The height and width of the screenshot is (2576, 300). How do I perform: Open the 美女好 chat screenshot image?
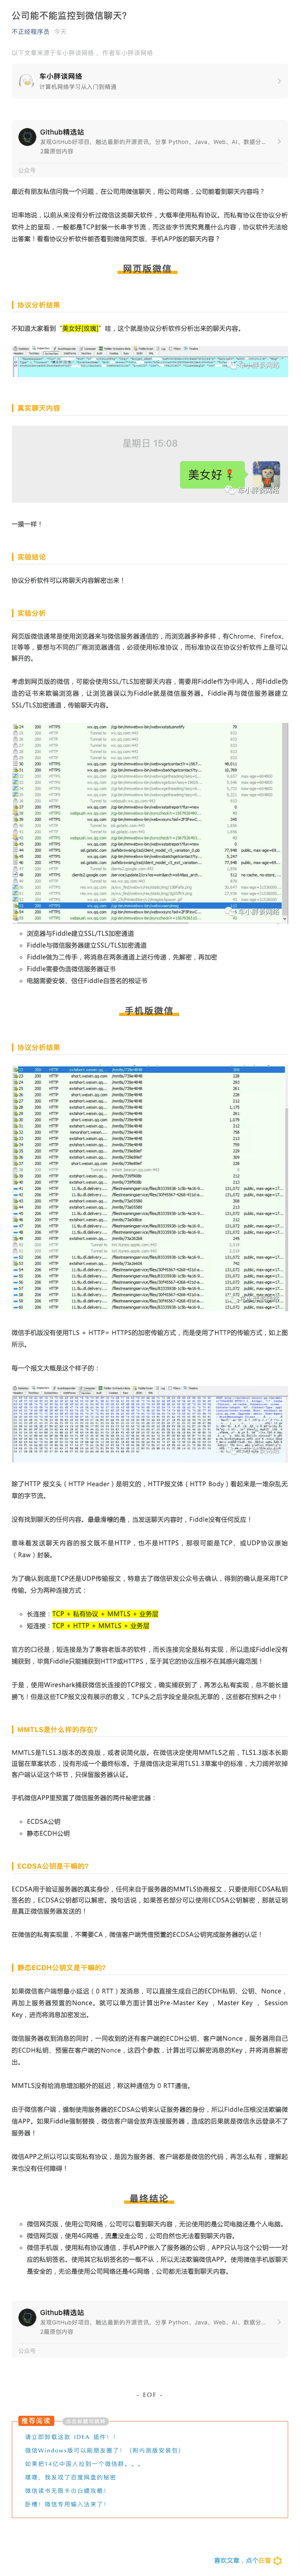tap(150, 464)
